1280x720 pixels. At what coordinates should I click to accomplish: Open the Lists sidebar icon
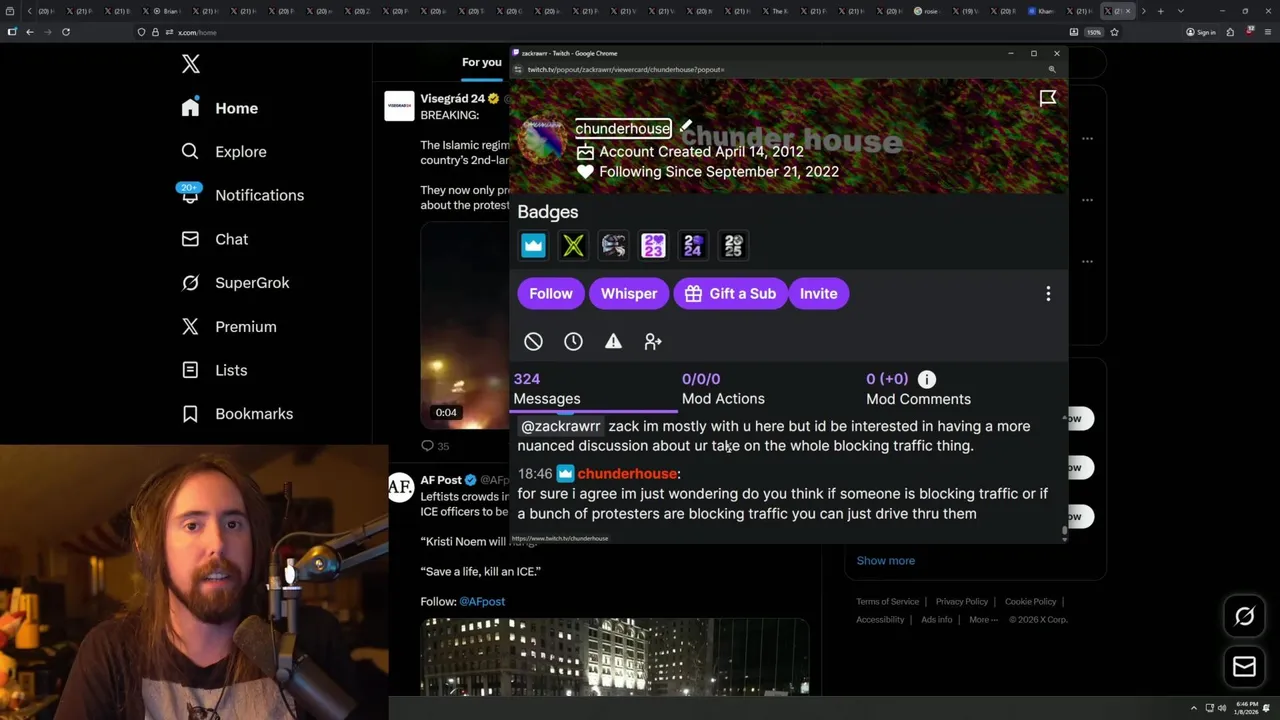190,370
